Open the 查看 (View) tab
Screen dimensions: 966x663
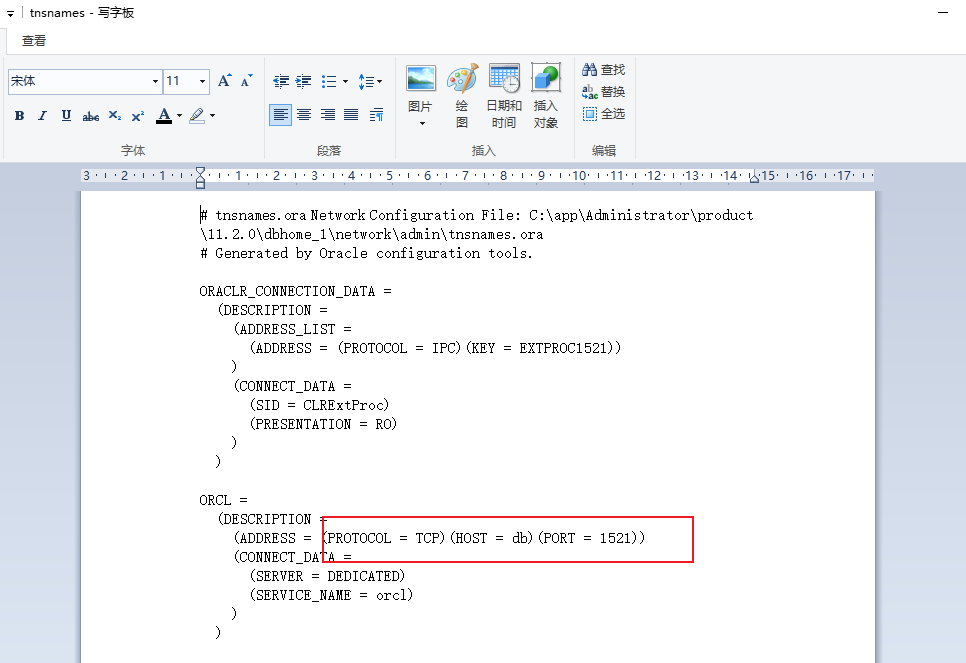(34, 41)
